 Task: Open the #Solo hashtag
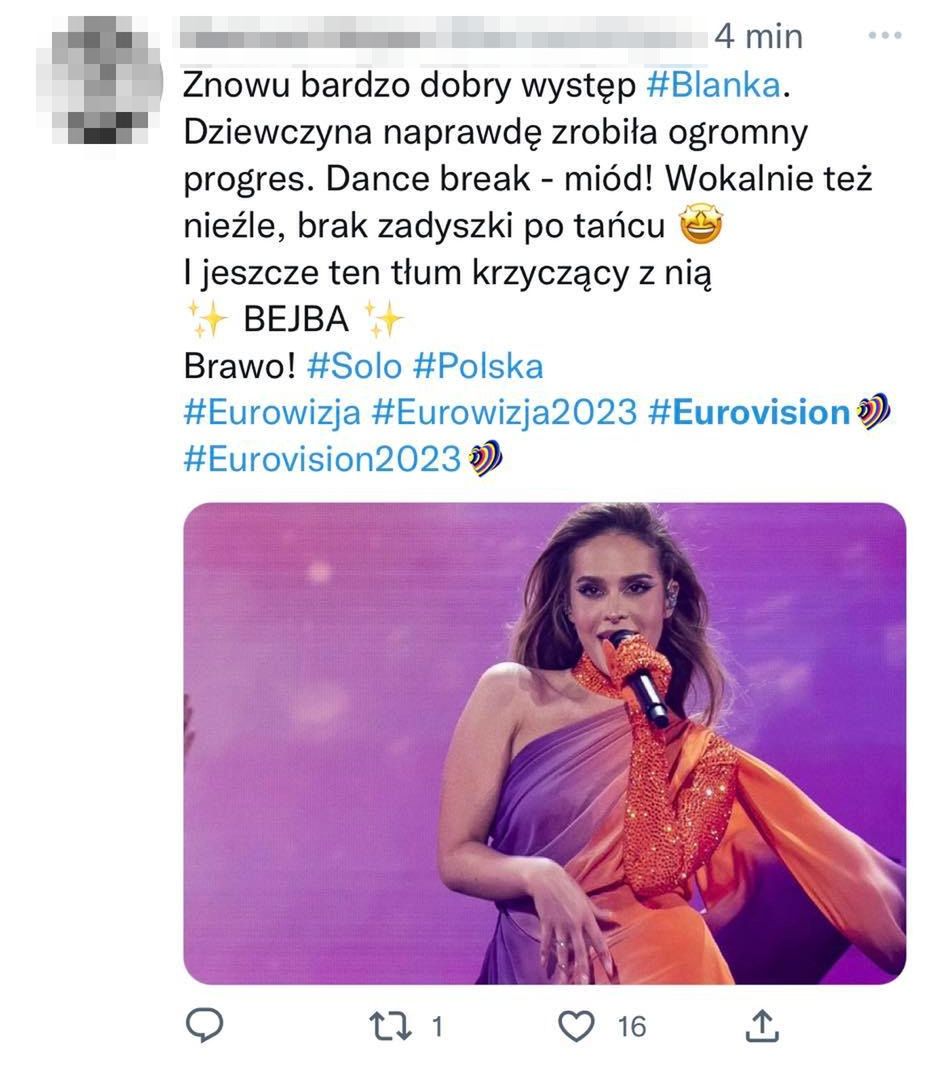pos(354,366)
